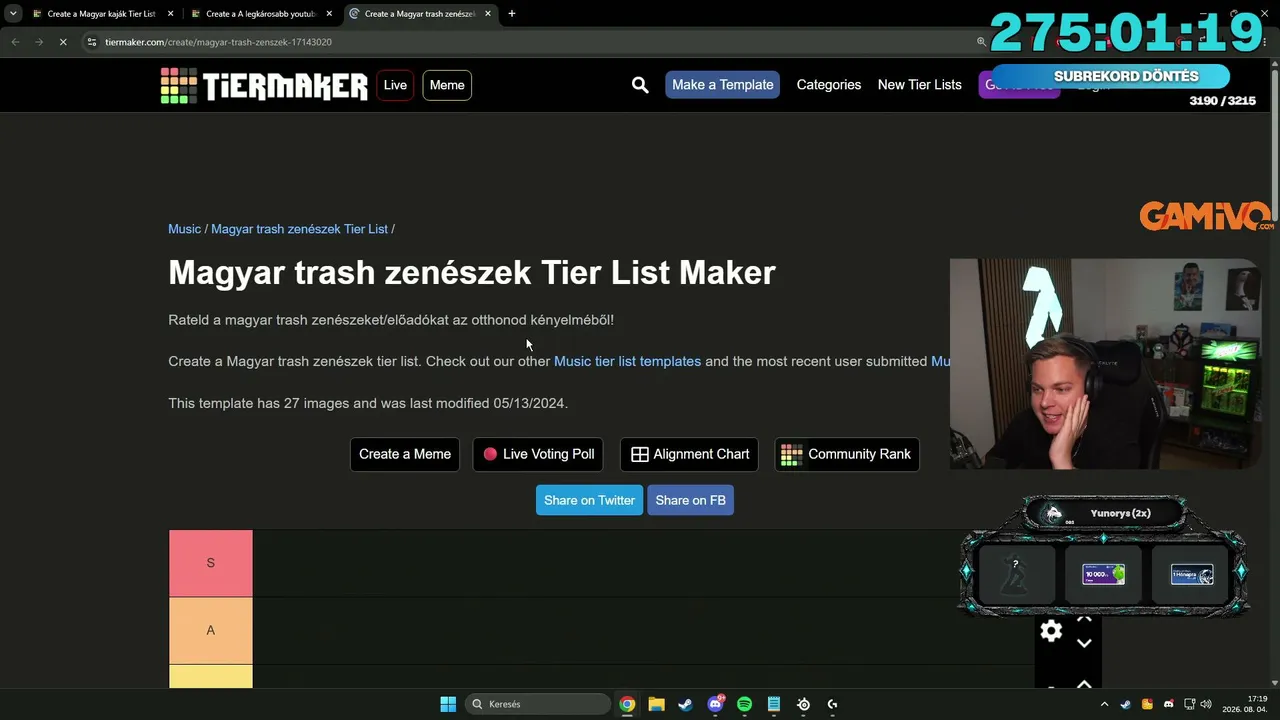Click the Community Rank colored grid icon
This screenshot has width=1280, height=720.
(x=791, y=454)
